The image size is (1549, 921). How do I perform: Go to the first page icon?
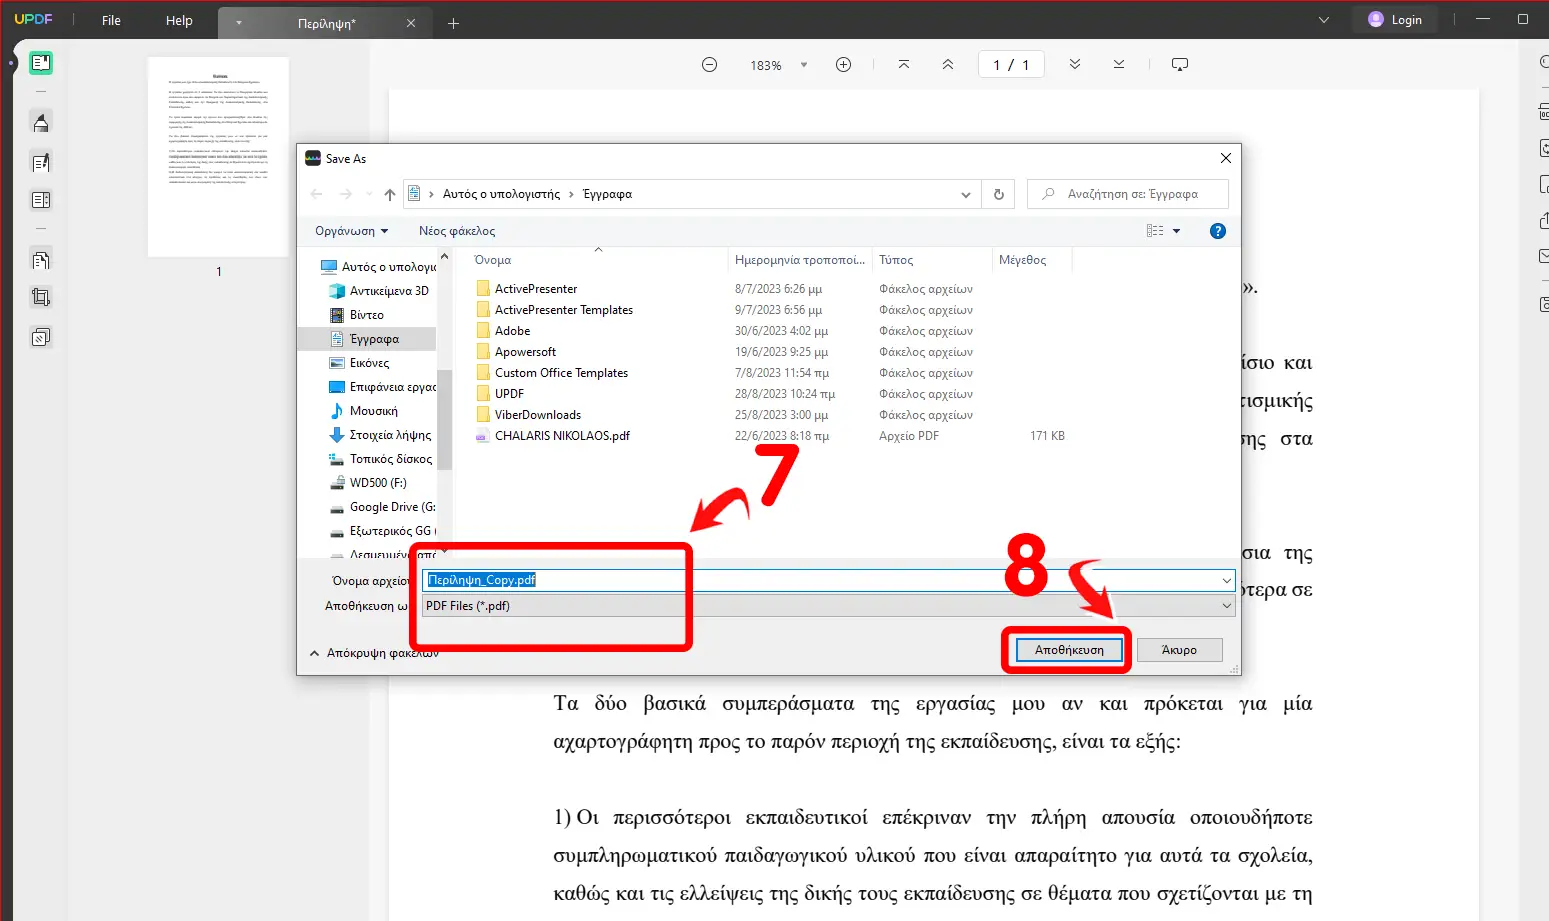click(903, 65)
